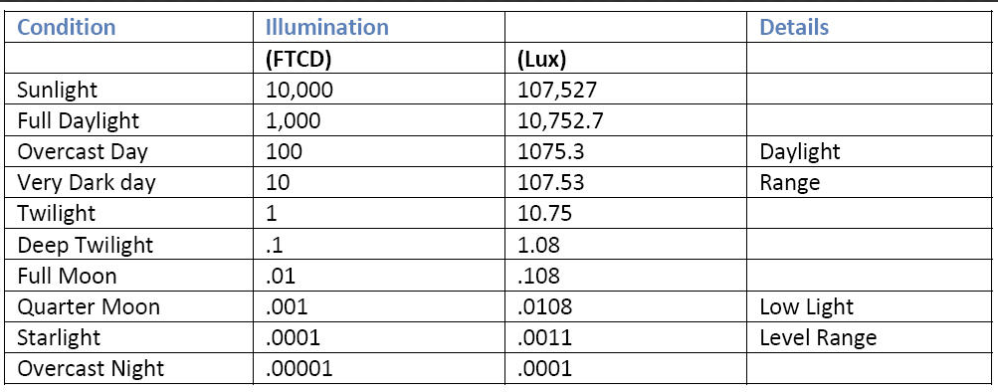Click the 107,527 Lux value
This screenshot has height=392, width=998.
pyautogui.click(x=558, y=90)
